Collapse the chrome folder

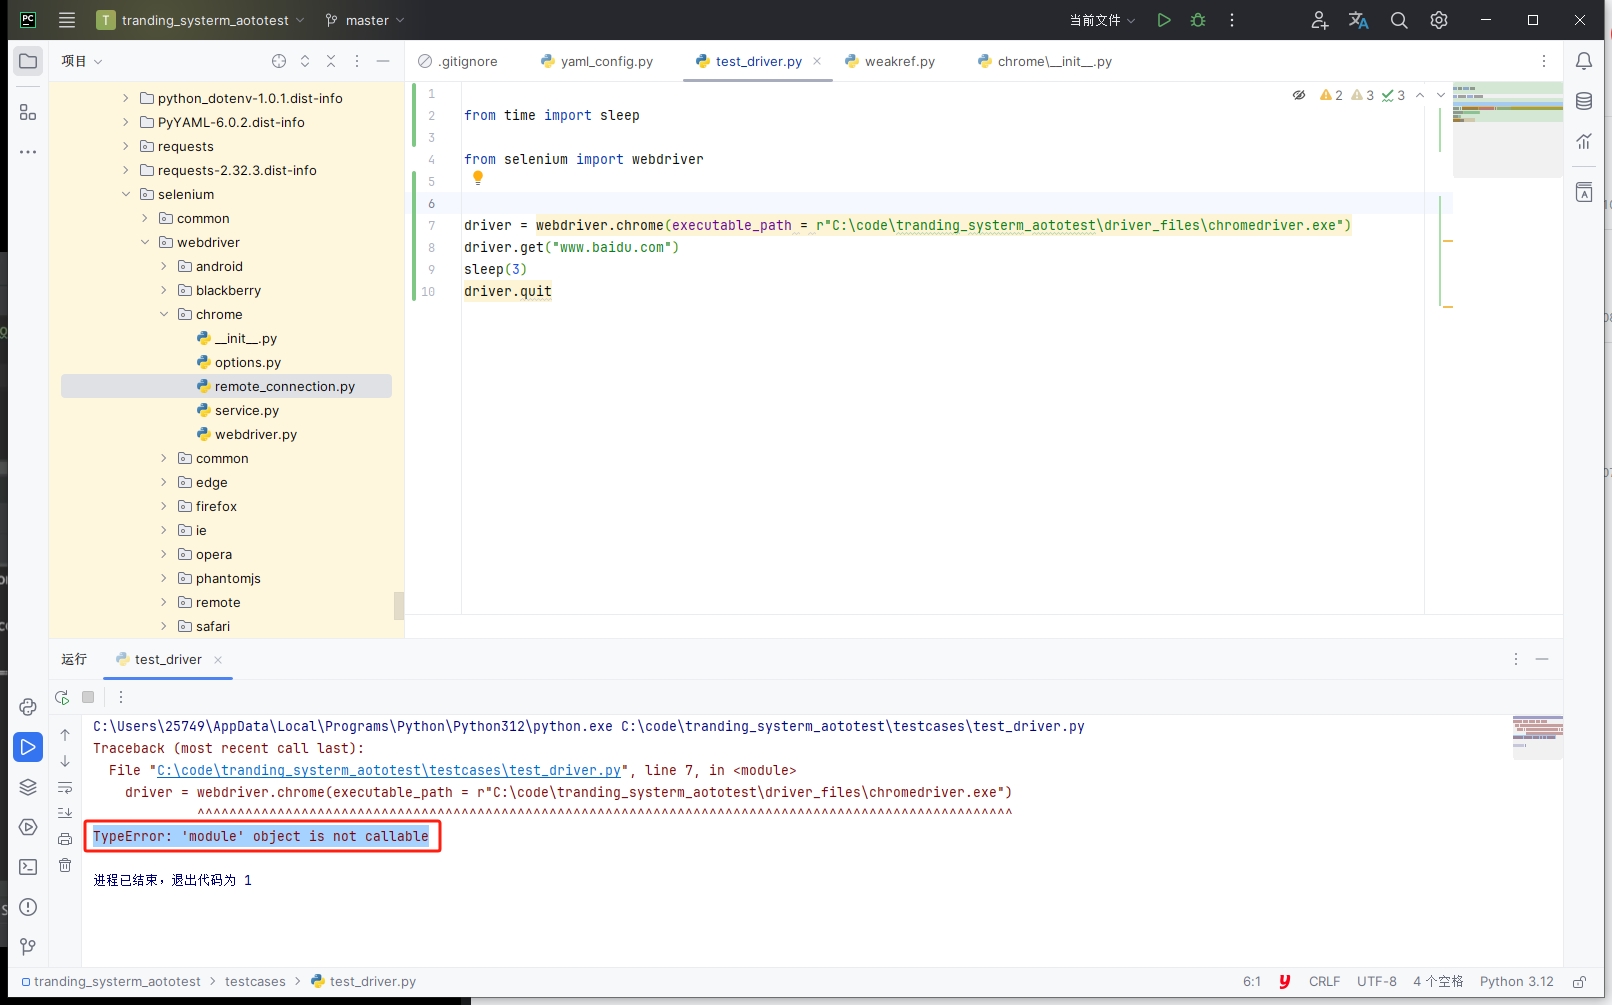164,314
